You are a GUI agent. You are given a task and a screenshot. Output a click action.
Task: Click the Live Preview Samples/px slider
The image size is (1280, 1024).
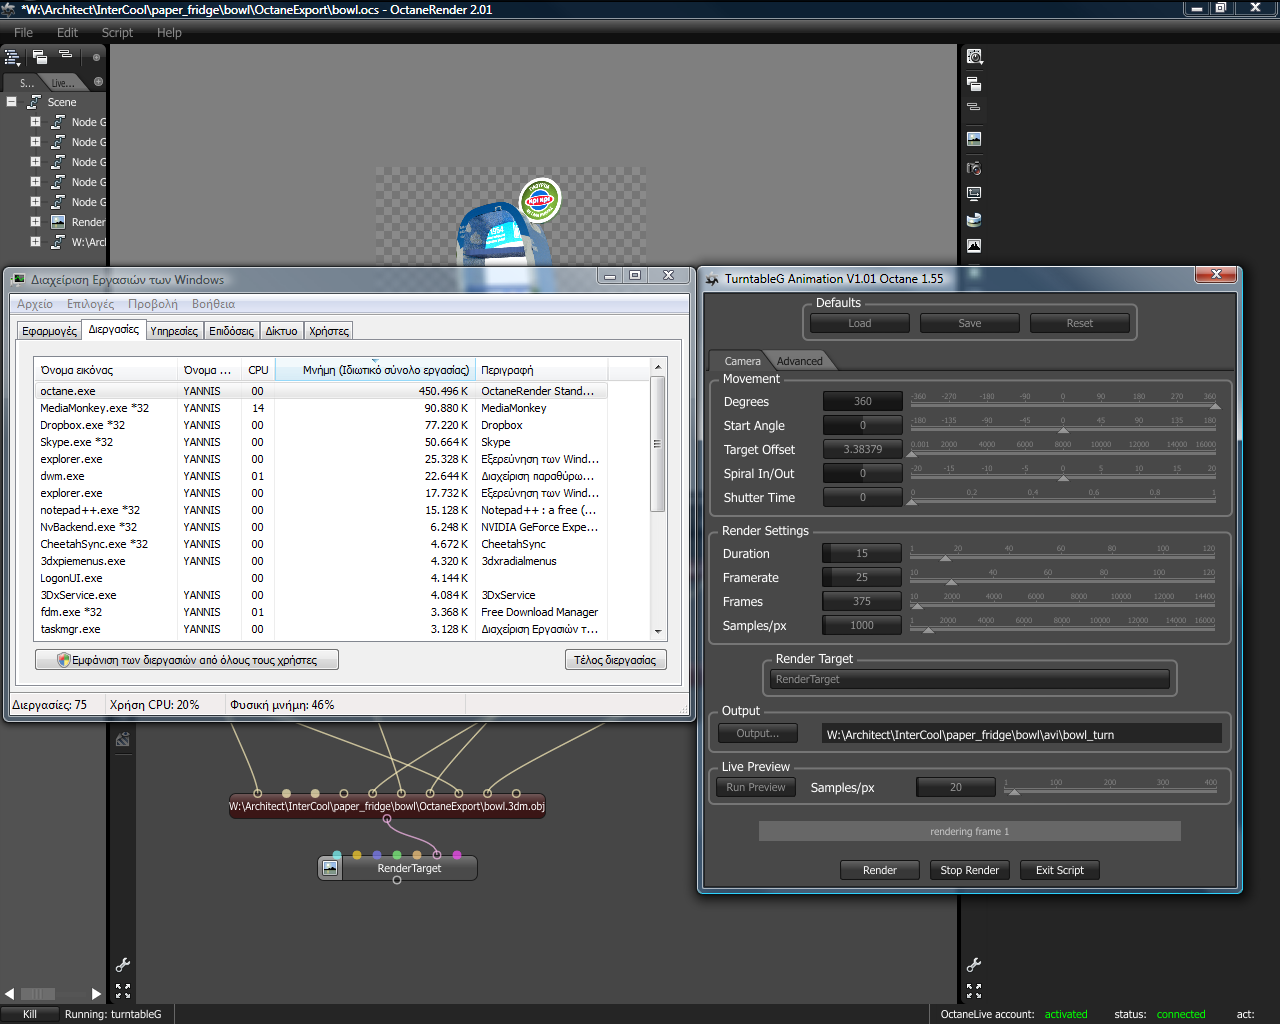[x=1111, y=792]
